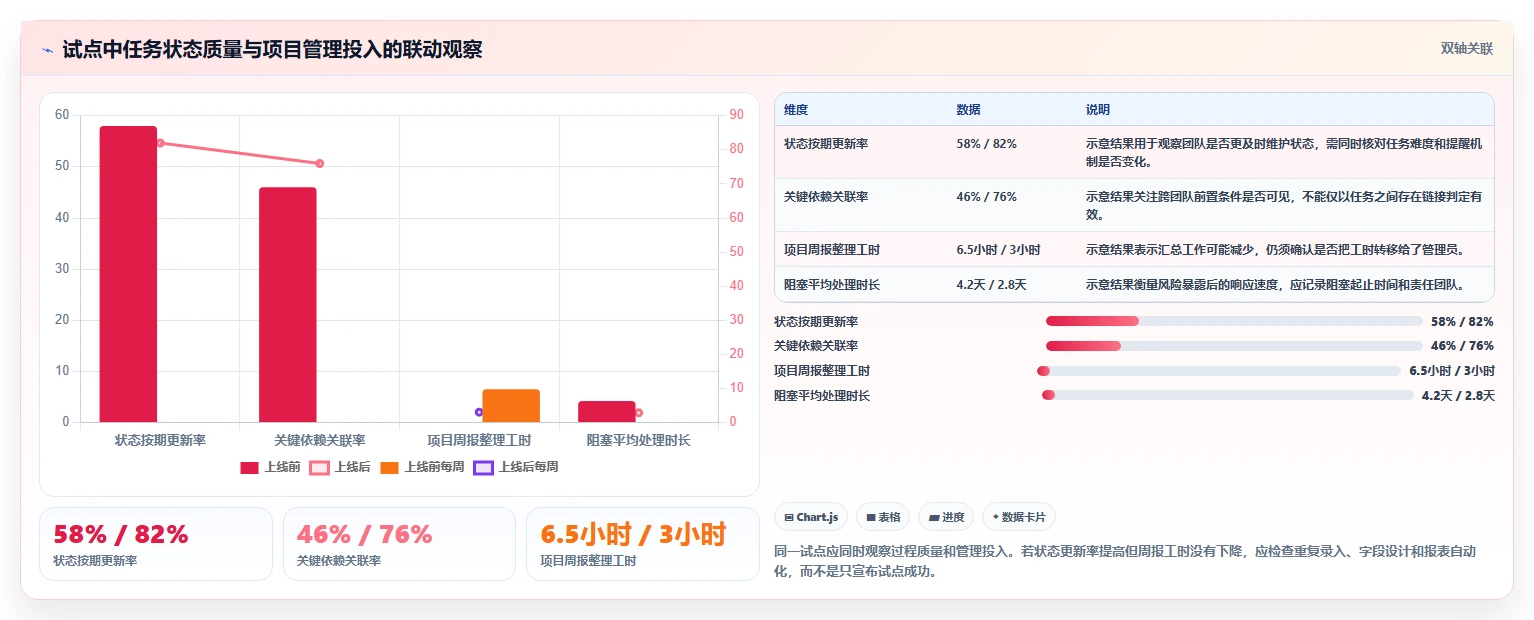
Task: Open the 46% / 76% data card
Action: click(399, 544)
